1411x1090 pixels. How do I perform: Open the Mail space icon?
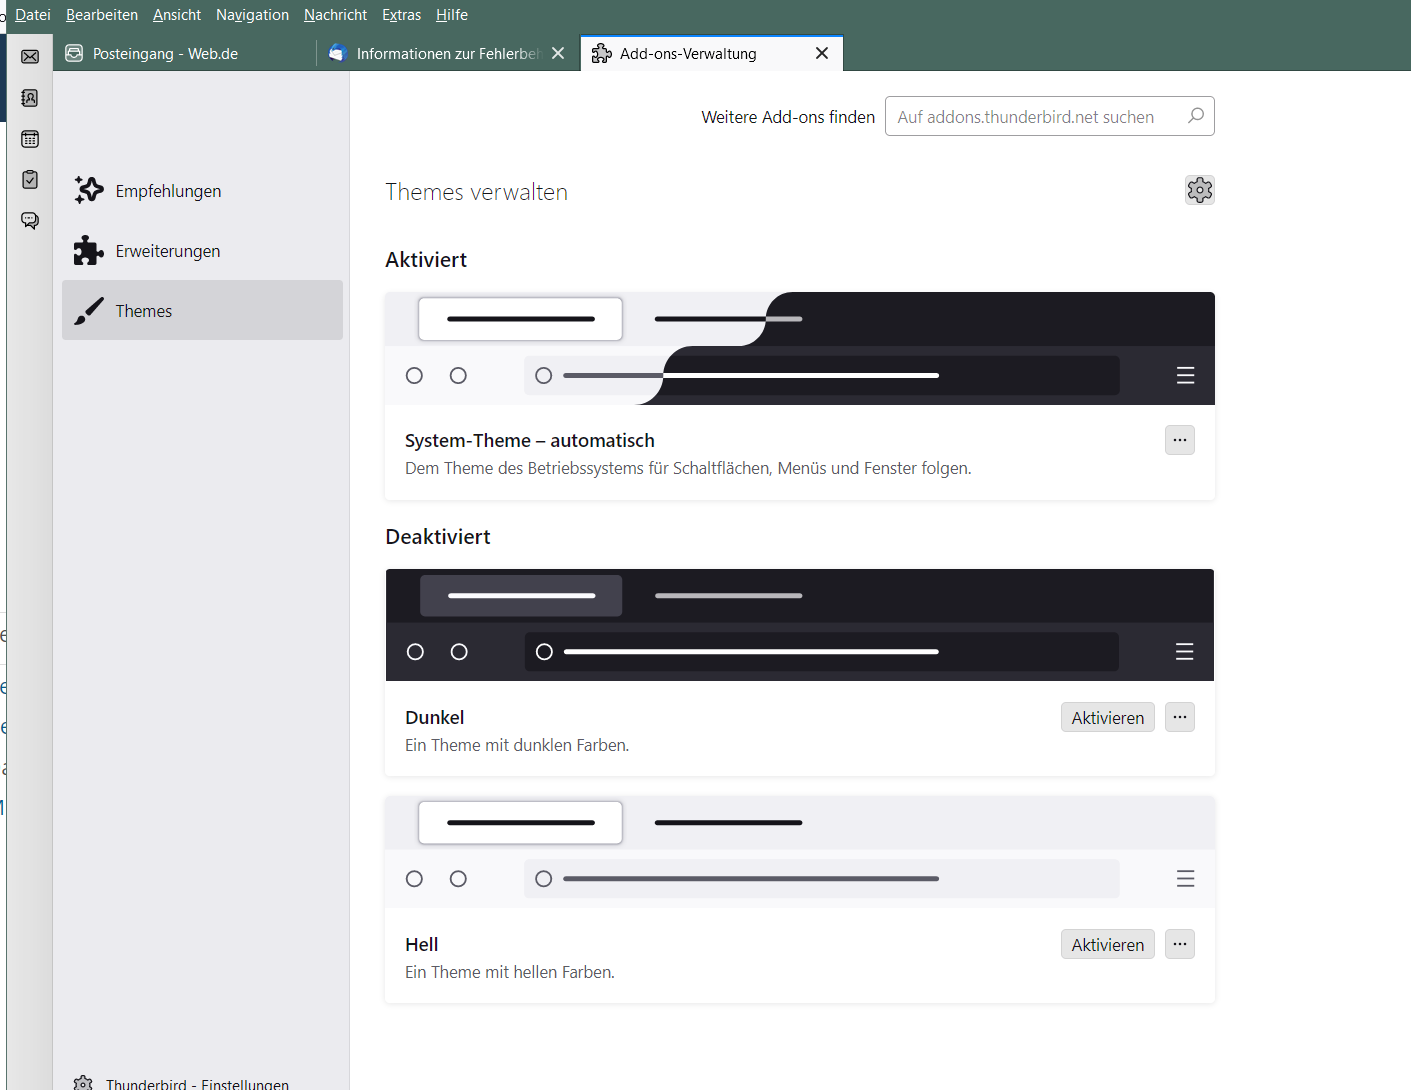point(30,57)
